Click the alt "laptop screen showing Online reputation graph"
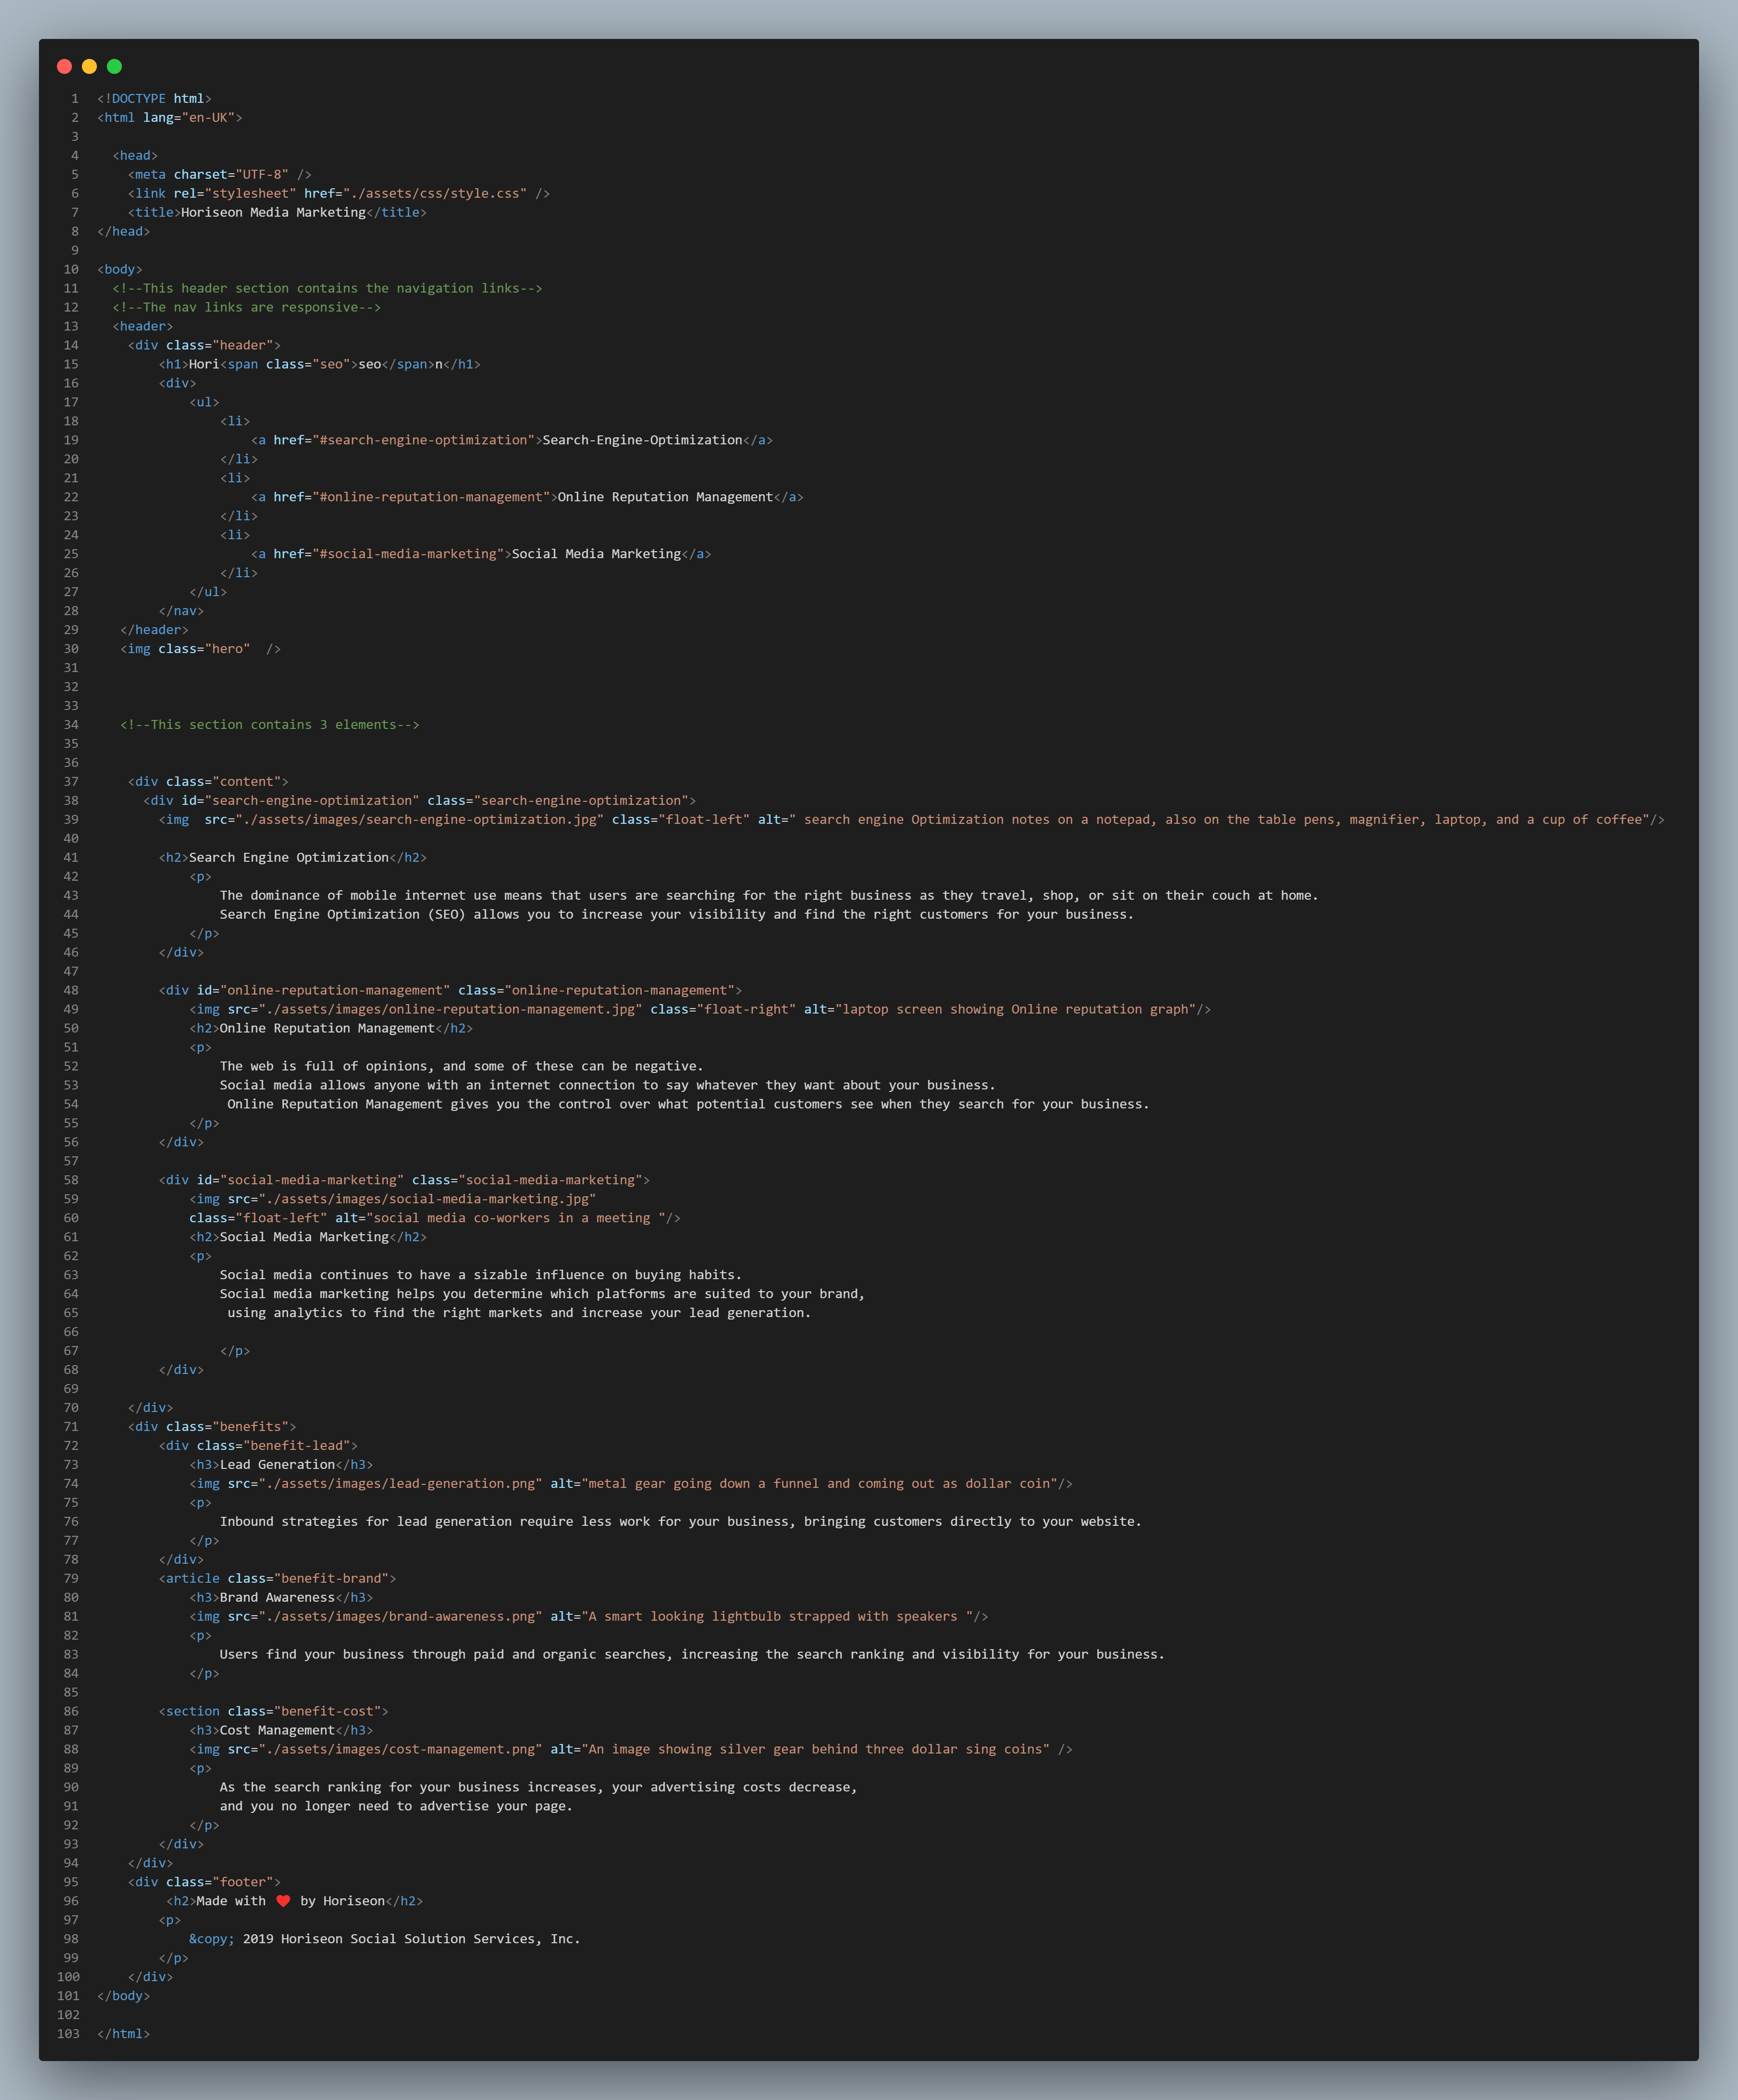1738x2100 pixels. [x=1015, y=1010]
